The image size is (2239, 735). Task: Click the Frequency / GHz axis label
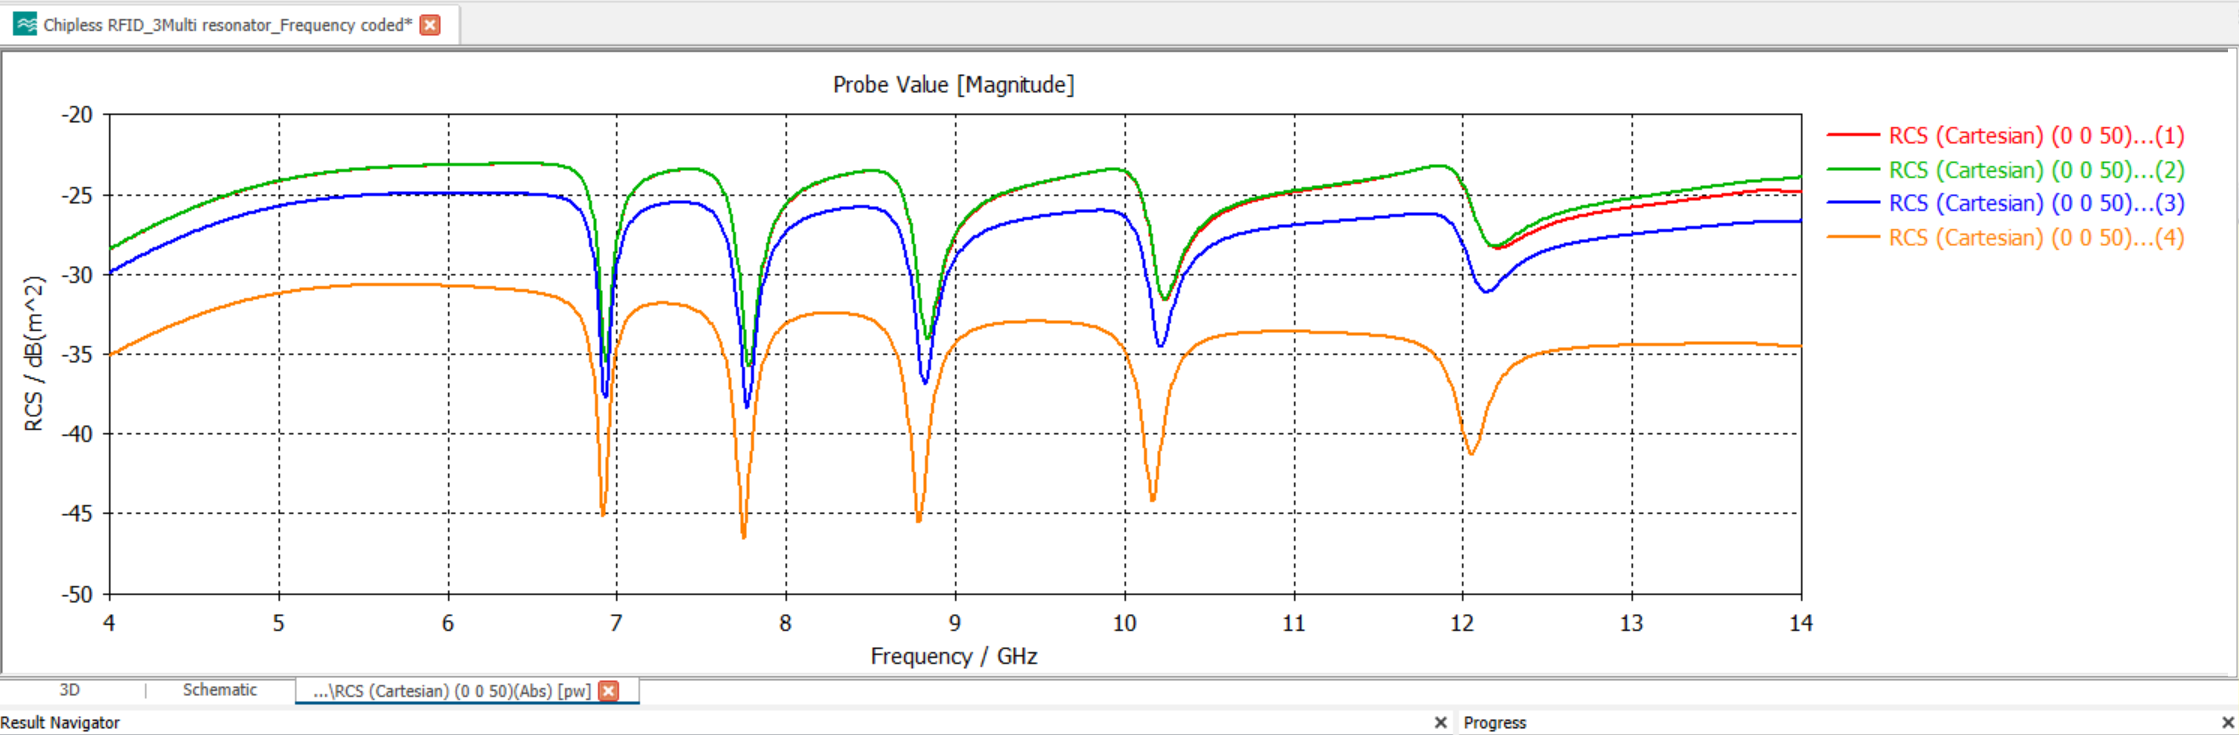point(953,656)
